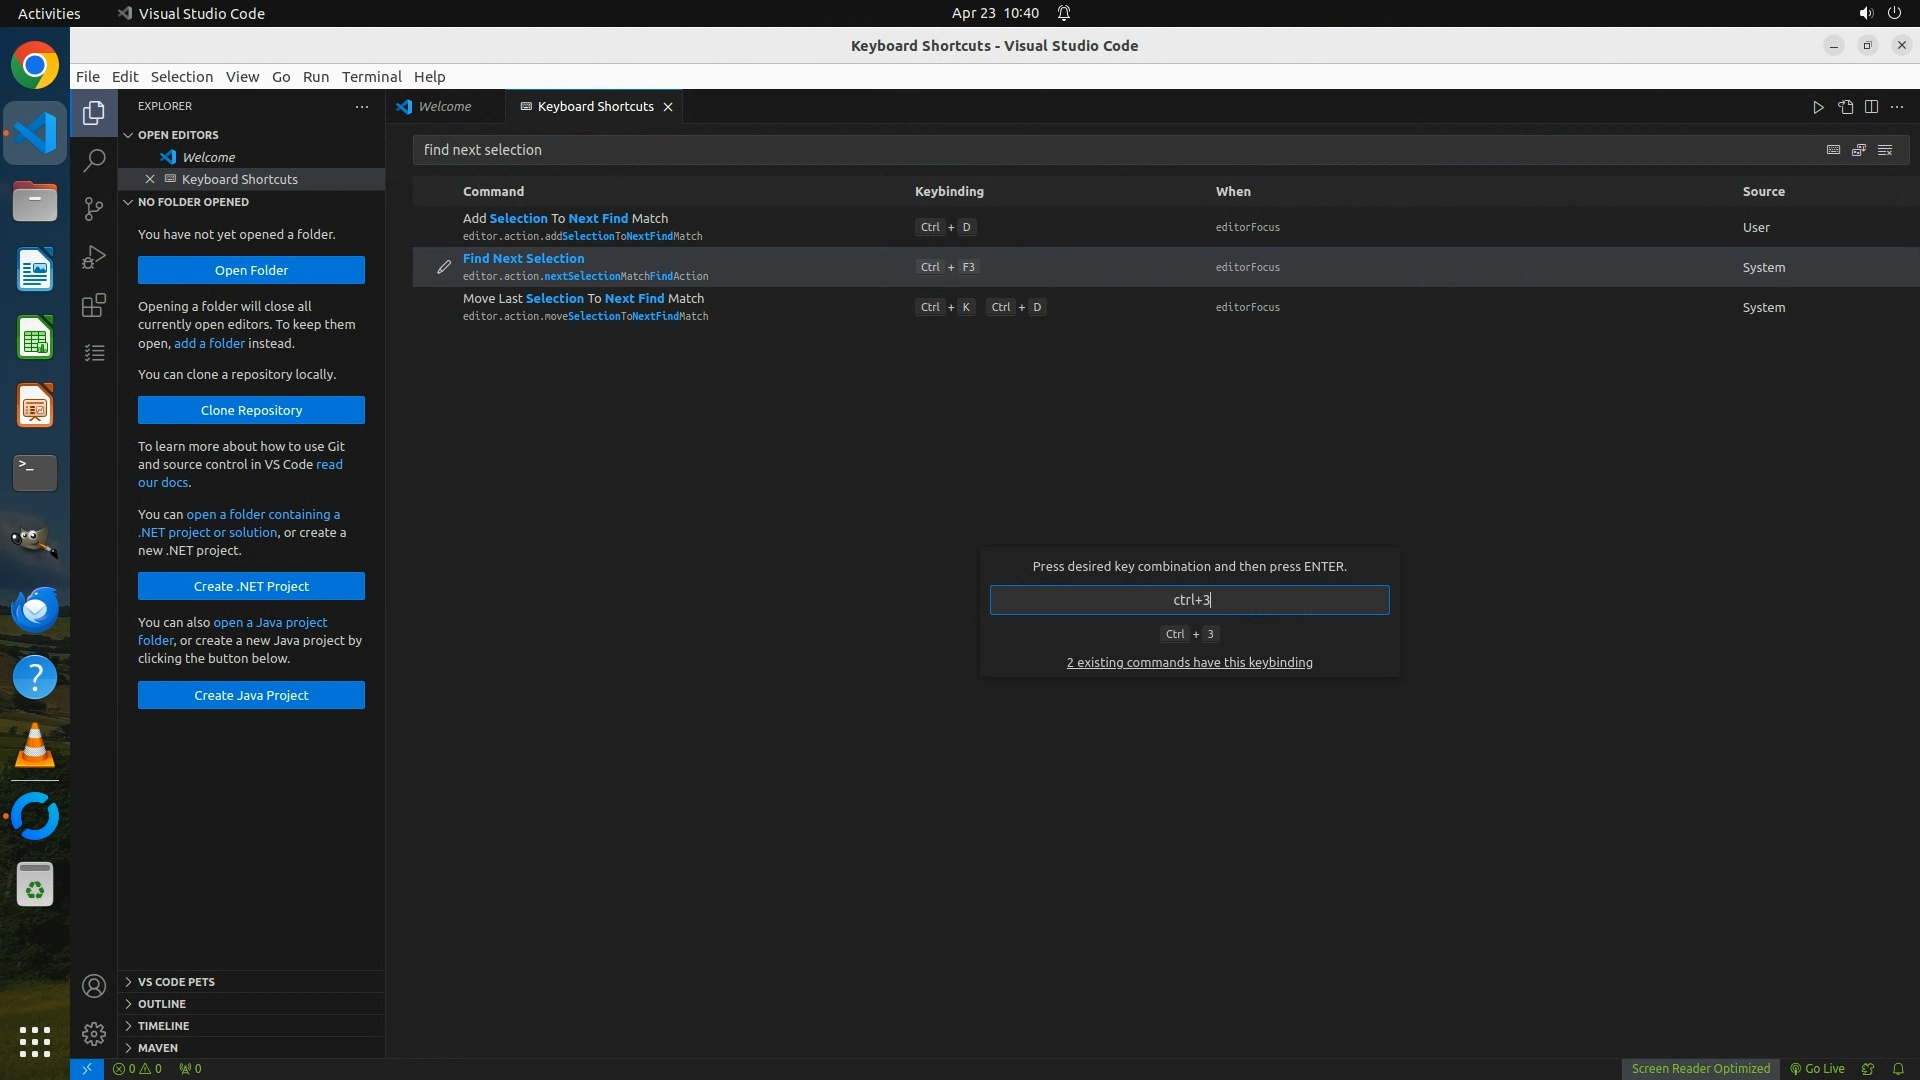Switch to the Welcome tab

tap(444, 107)
